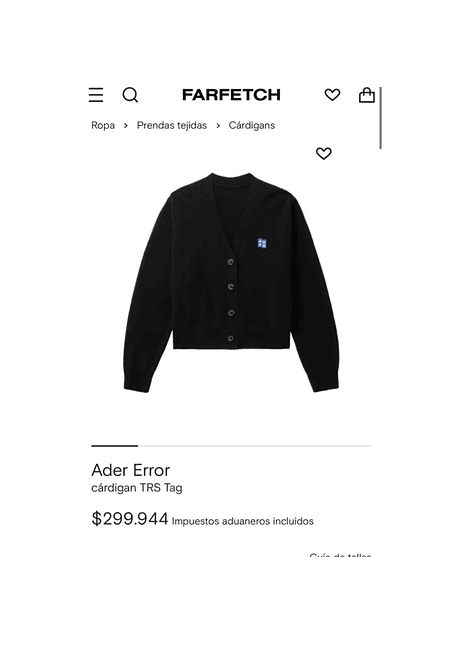Open search with the magnifying glass icon

tap(130, 95)
